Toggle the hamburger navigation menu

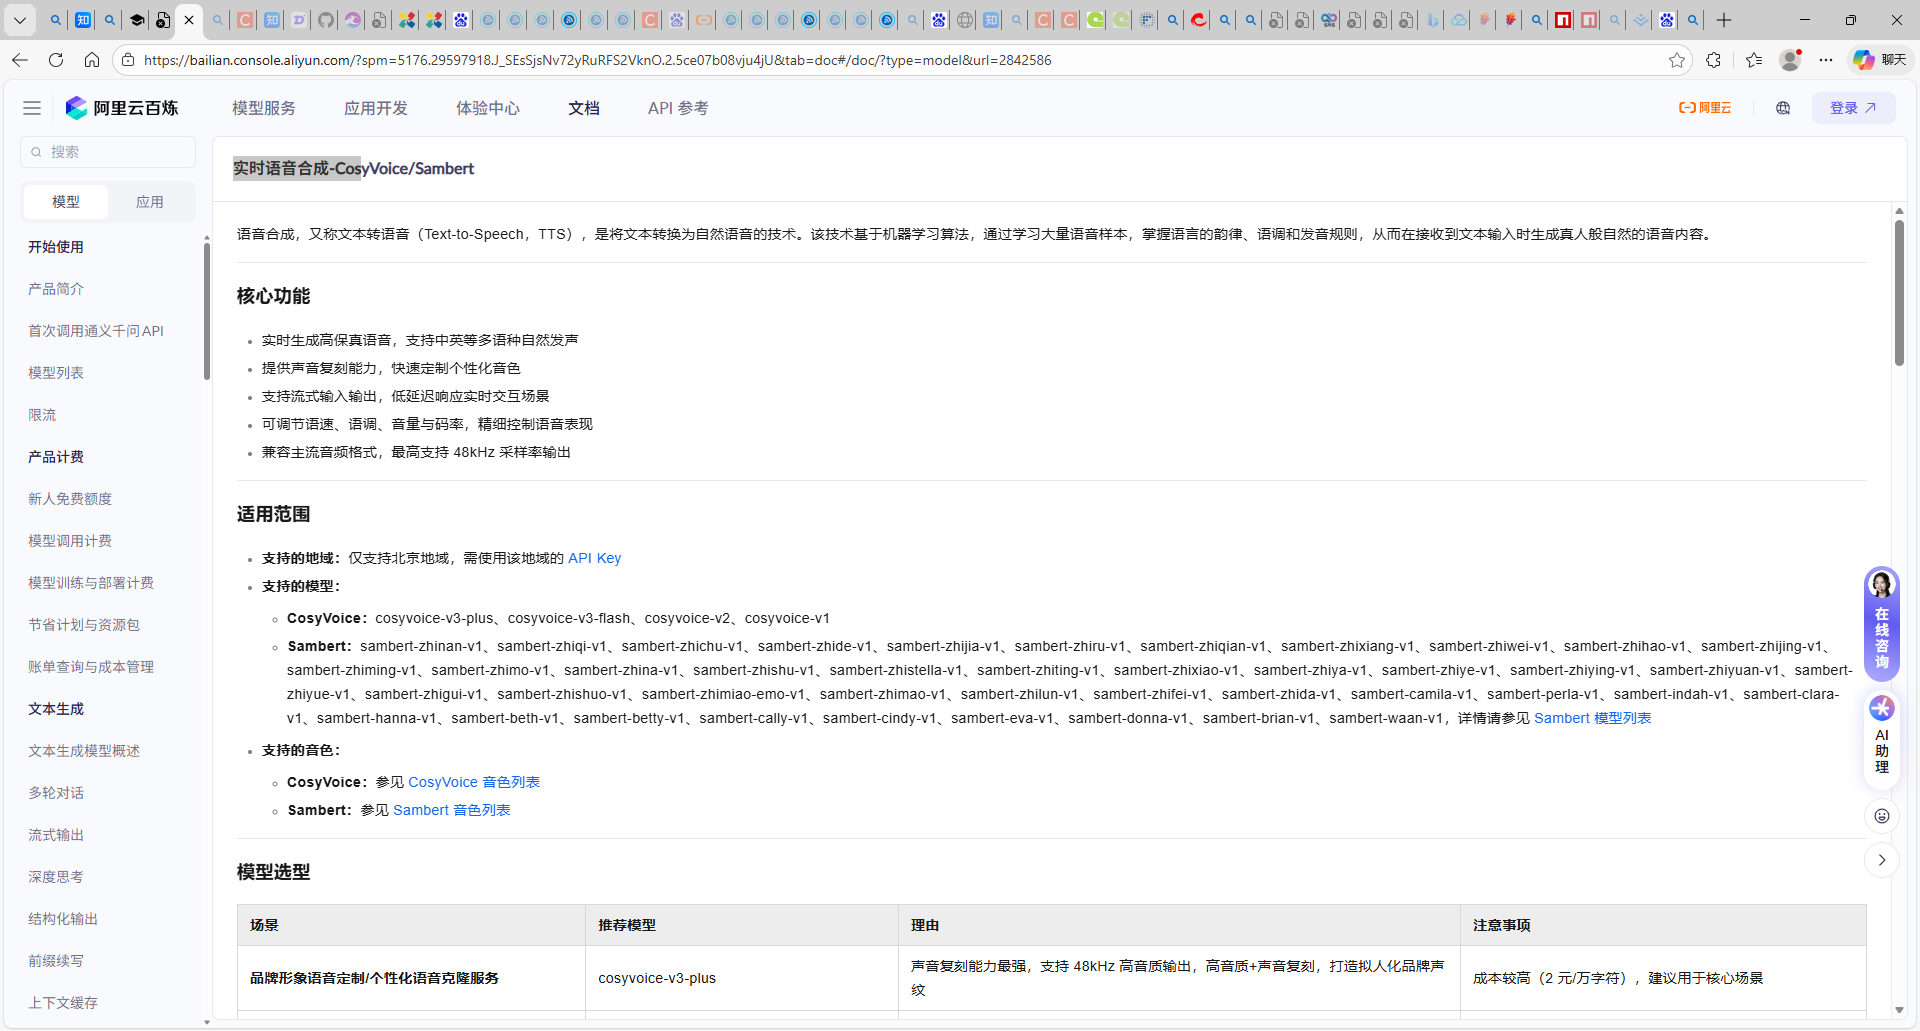pos(32,108)
